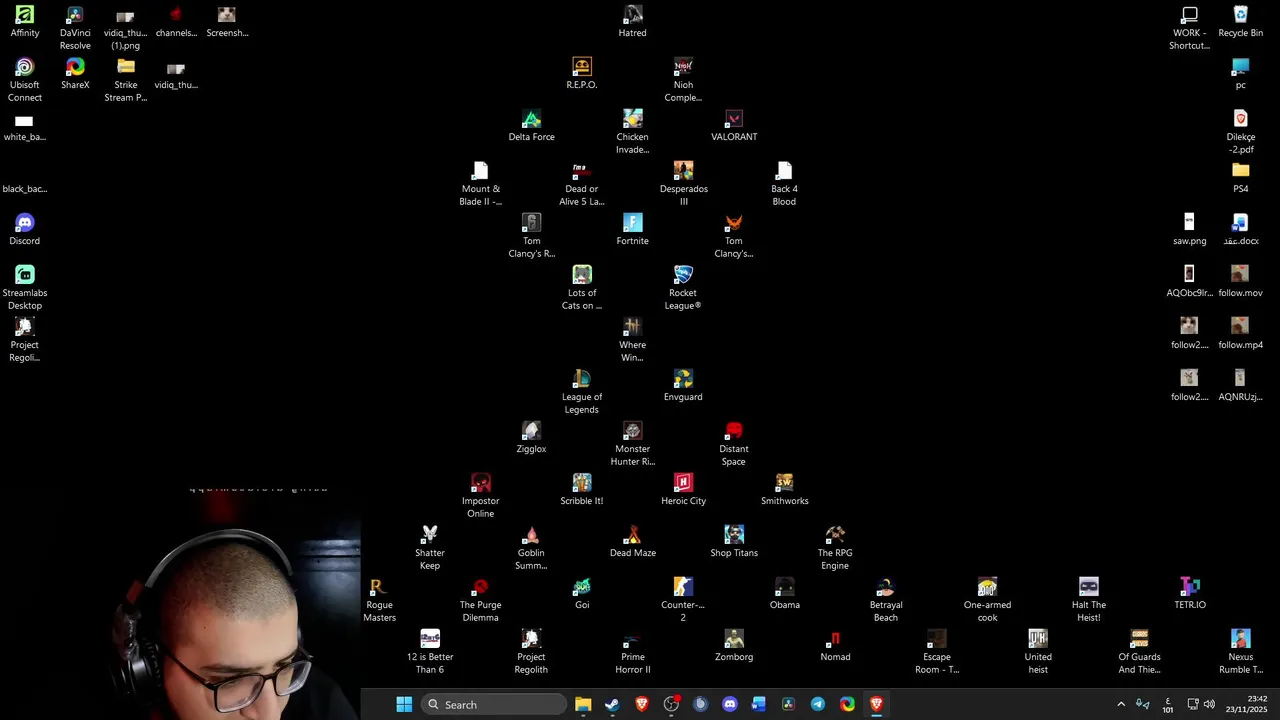Select the One-armed cook icon
Screen dimensions: 1280x720
(x=987, y=600)
